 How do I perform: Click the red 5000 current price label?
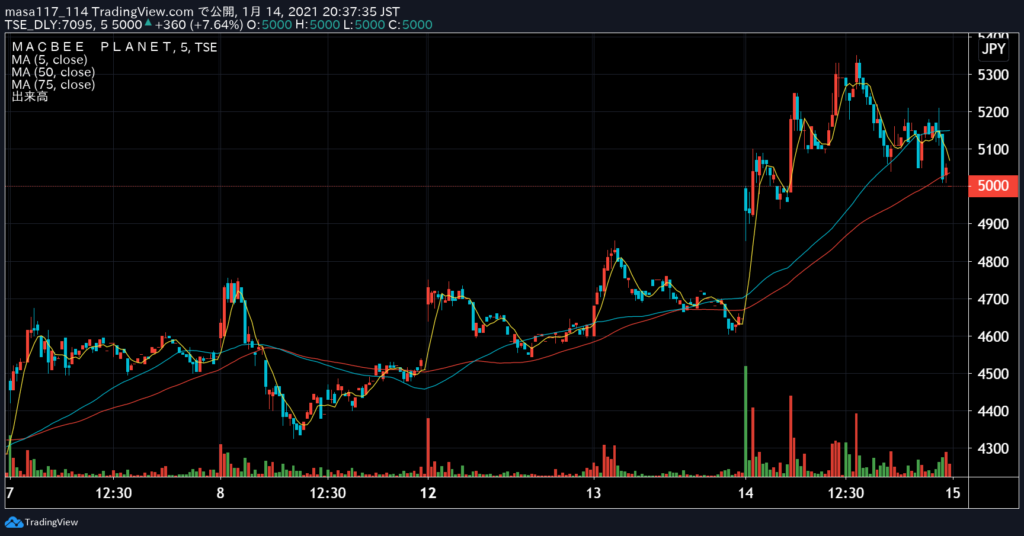[x=993, y=185]
